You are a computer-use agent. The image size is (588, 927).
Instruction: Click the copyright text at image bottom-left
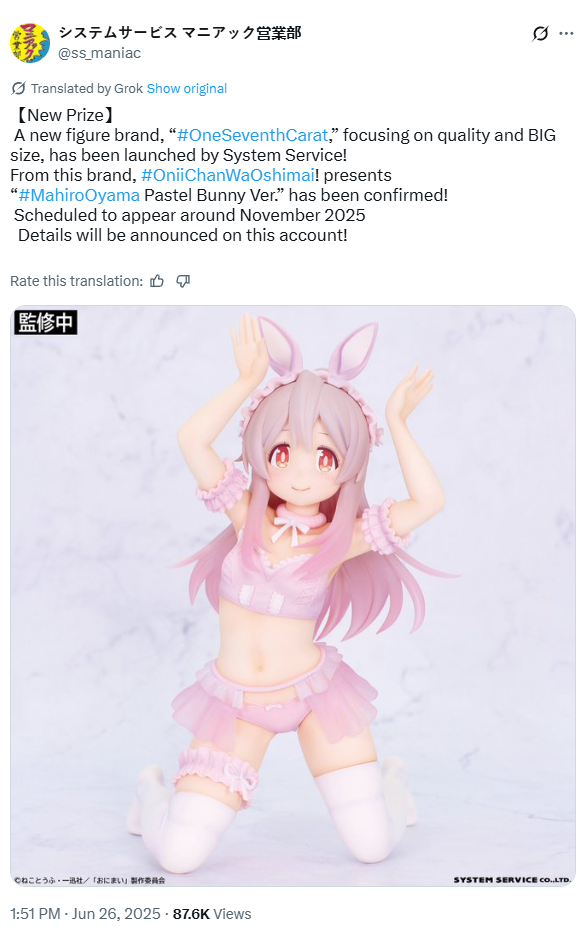click(90, 880)
